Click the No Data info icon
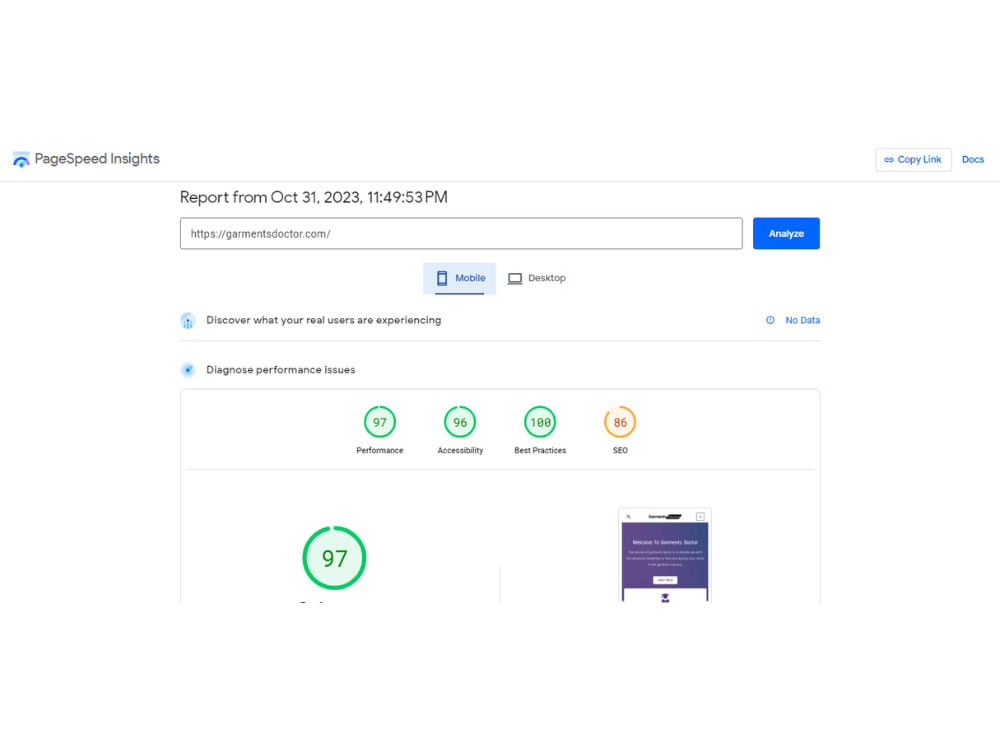This screenshot has height=750, width=1000. click(x=770, y=320)
